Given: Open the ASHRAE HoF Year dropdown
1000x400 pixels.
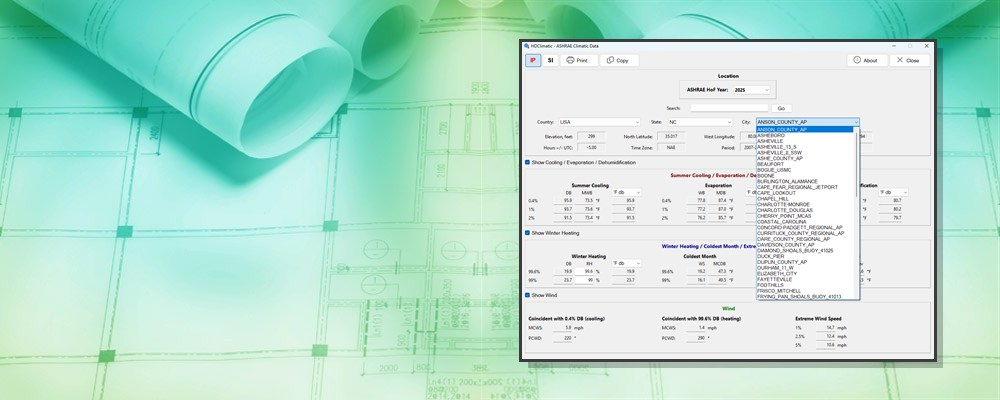Looking at the screenshot, I should tap(751, 90).
